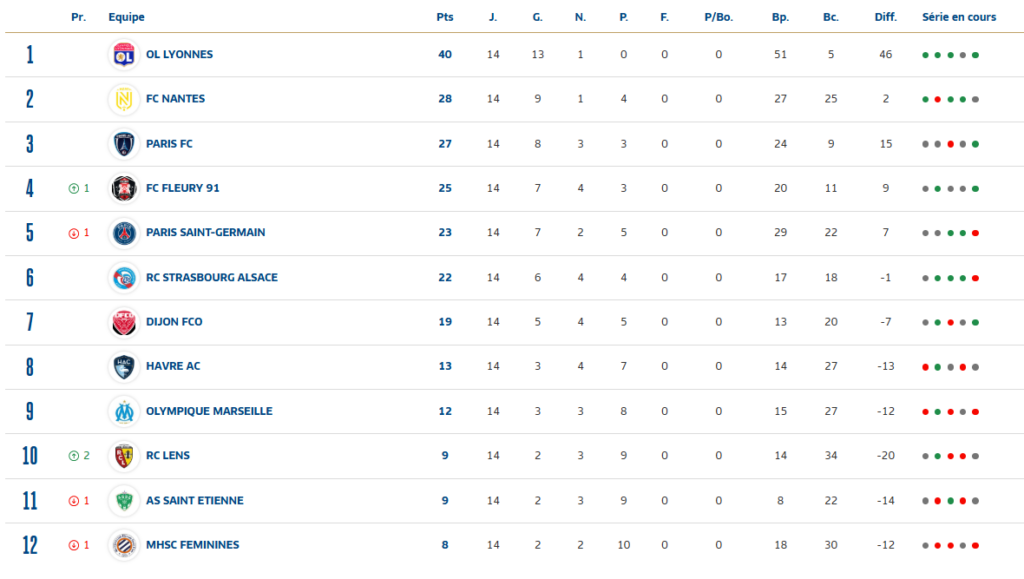Click the RC Lens team crest
Image resolution: width=1024 pixels, height=579 pixels.
(x=124, y=456)
